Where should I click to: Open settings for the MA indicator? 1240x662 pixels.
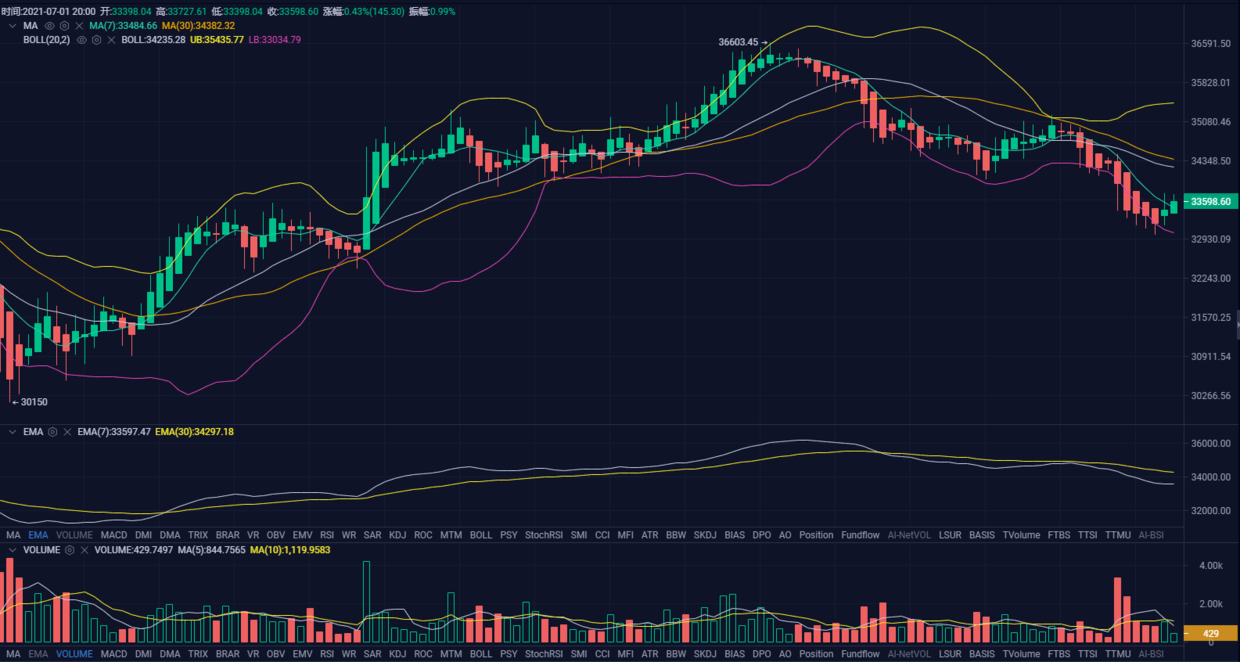point(65,25)
